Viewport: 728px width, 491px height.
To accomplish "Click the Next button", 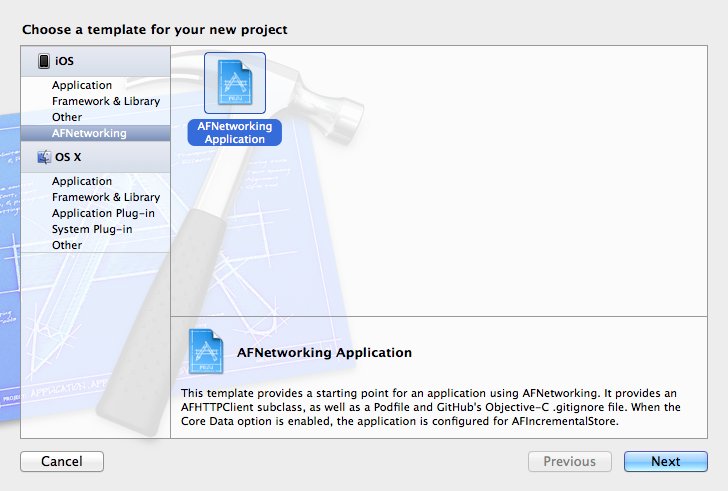I will pos(666,461).
